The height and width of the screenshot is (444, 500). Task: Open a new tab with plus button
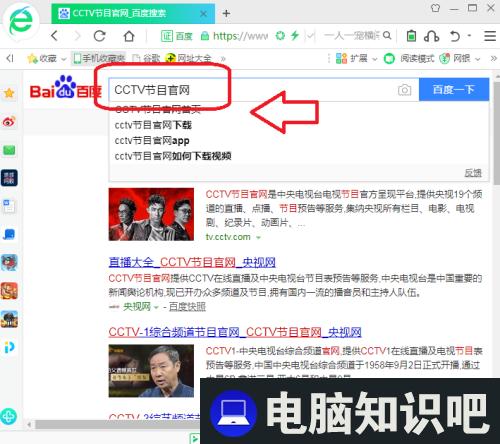(226, 13)
